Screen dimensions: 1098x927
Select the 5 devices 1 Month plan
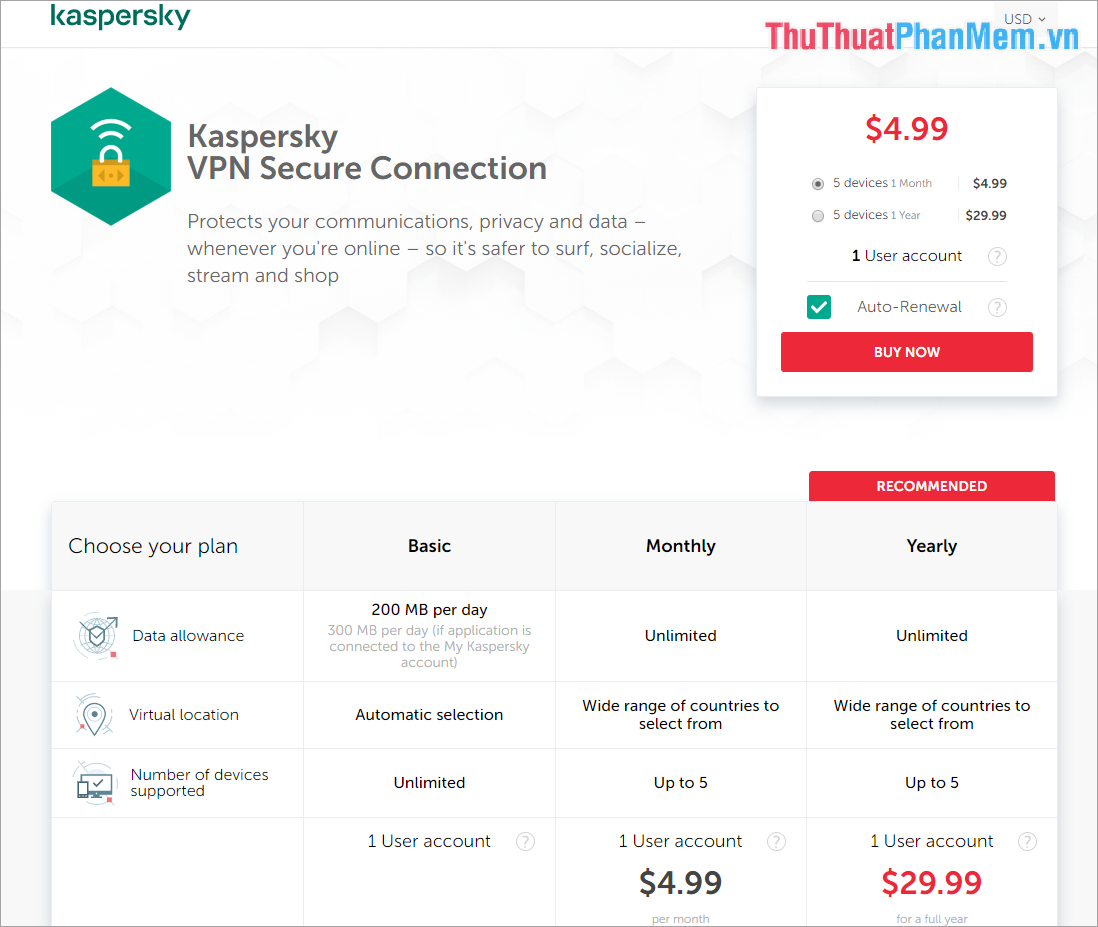pyautogui.click(x=817, y=184)
